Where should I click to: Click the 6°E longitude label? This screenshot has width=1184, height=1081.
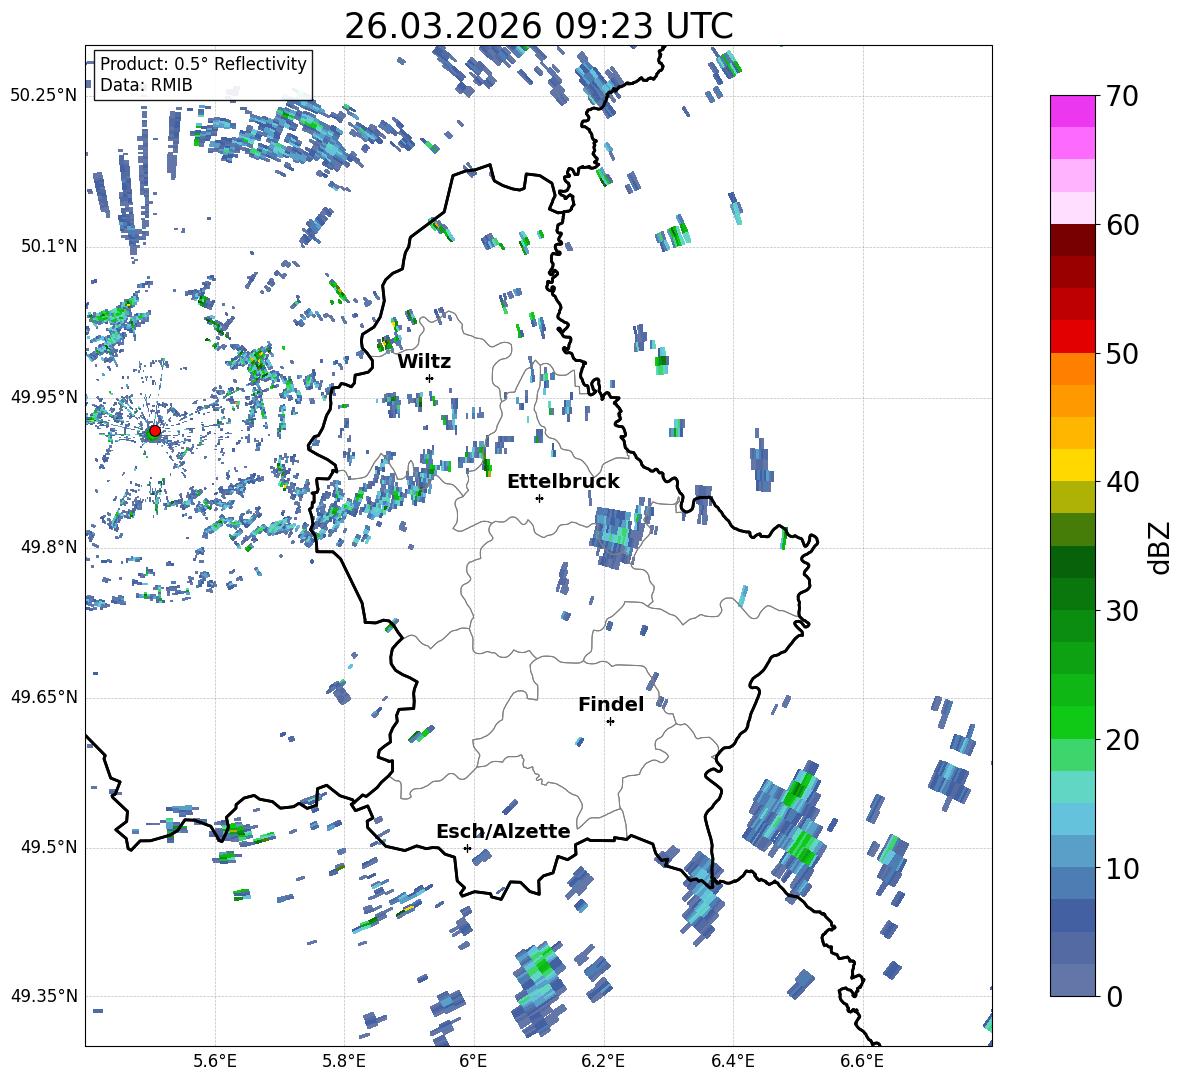pos(473,1061)
